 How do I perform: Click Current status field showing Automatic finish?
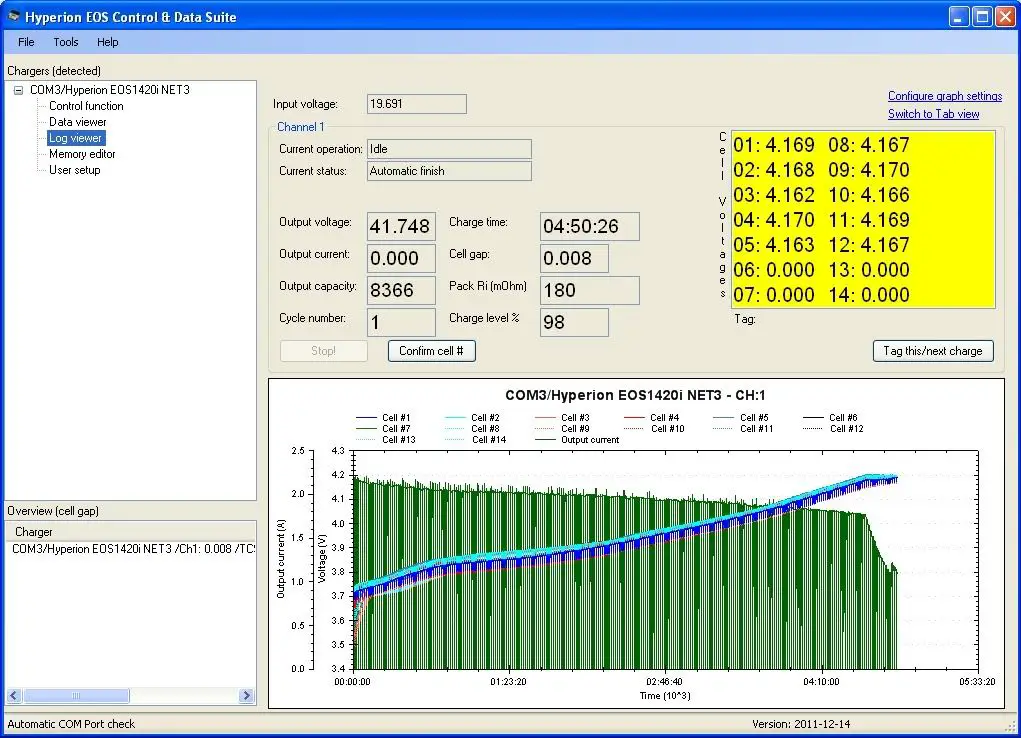(449, 171)
